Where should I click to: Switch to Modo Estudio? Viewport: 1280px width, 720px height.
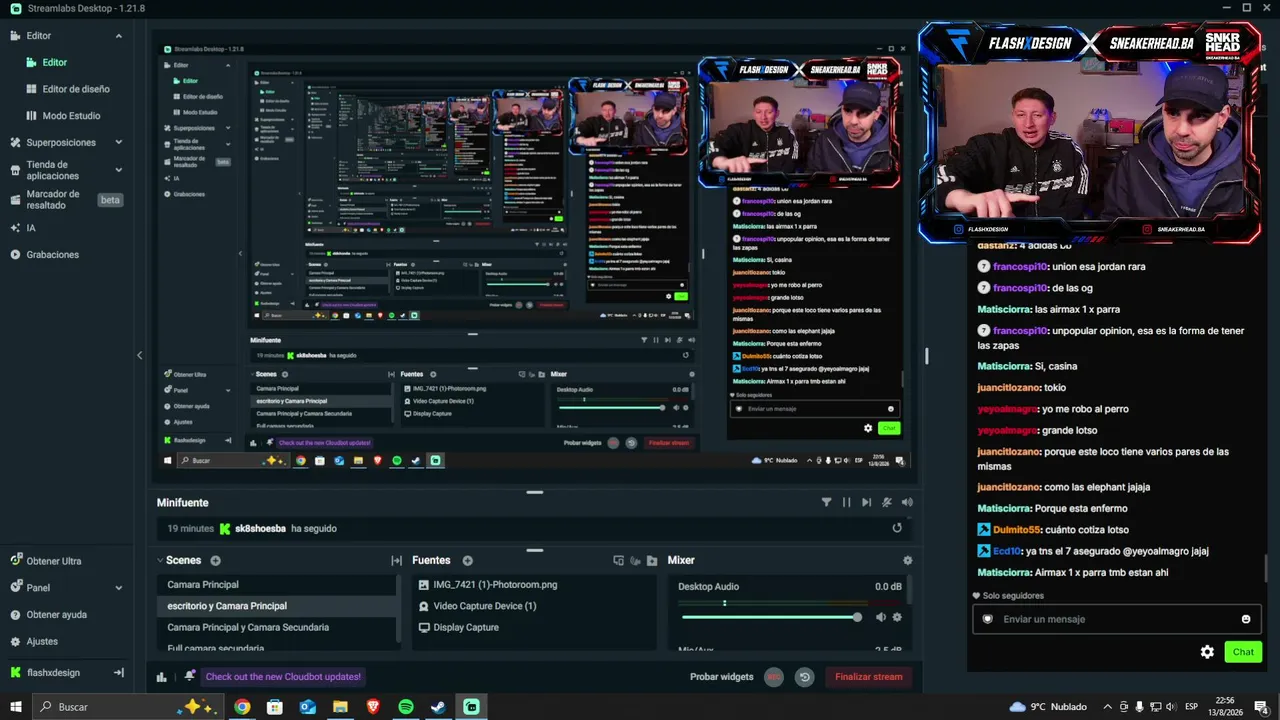point(71,116)
